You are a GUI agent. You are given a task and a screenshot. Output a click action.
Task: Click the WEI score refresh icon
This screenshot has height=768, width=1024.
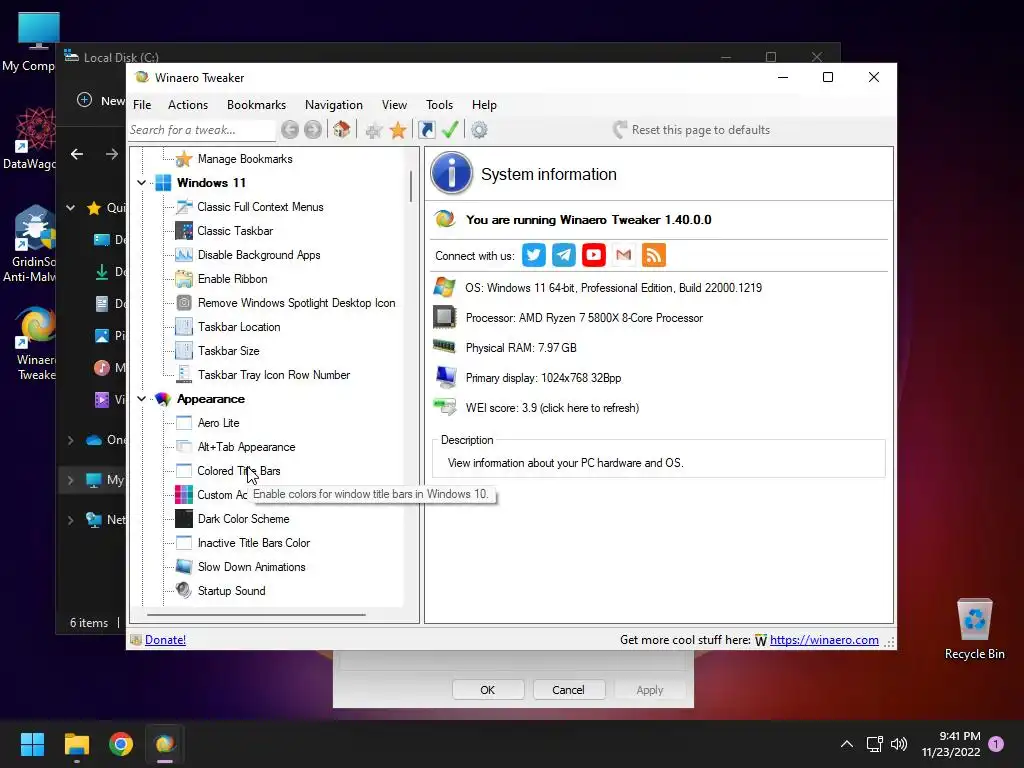[x=445, y=407]
